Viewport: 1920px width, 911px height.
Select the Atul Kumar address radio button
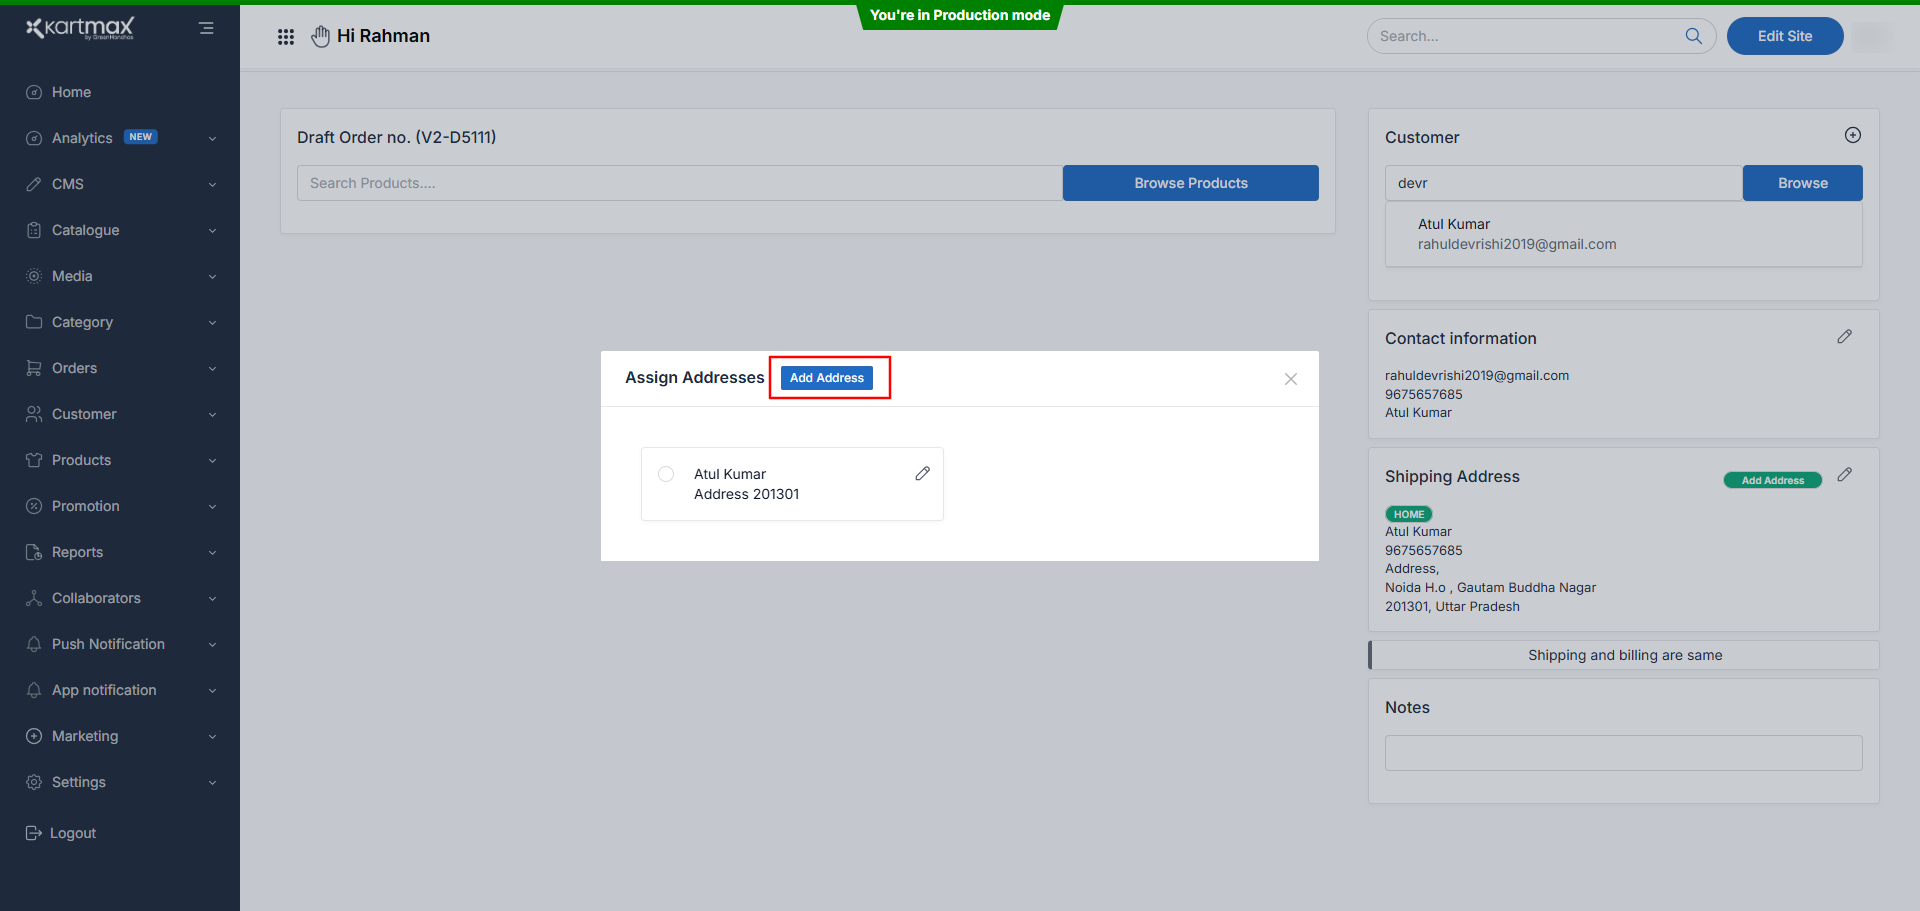(666, 474)
